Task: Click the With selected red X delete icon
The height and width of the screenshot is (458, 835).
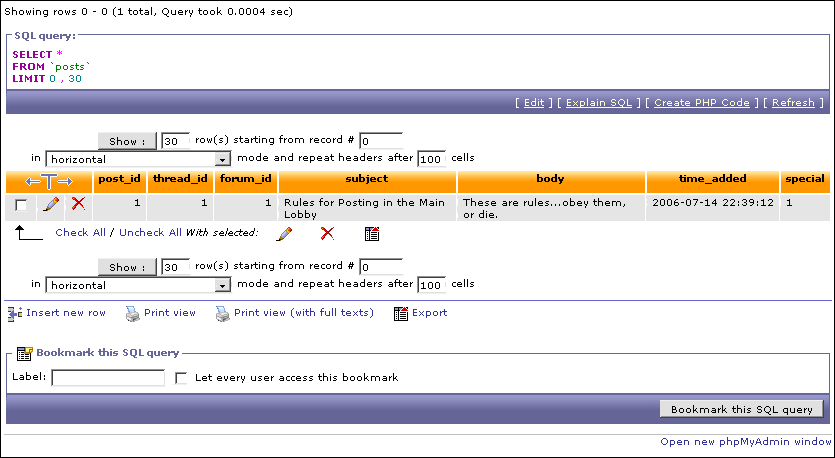Action: (x=328, y=233)
